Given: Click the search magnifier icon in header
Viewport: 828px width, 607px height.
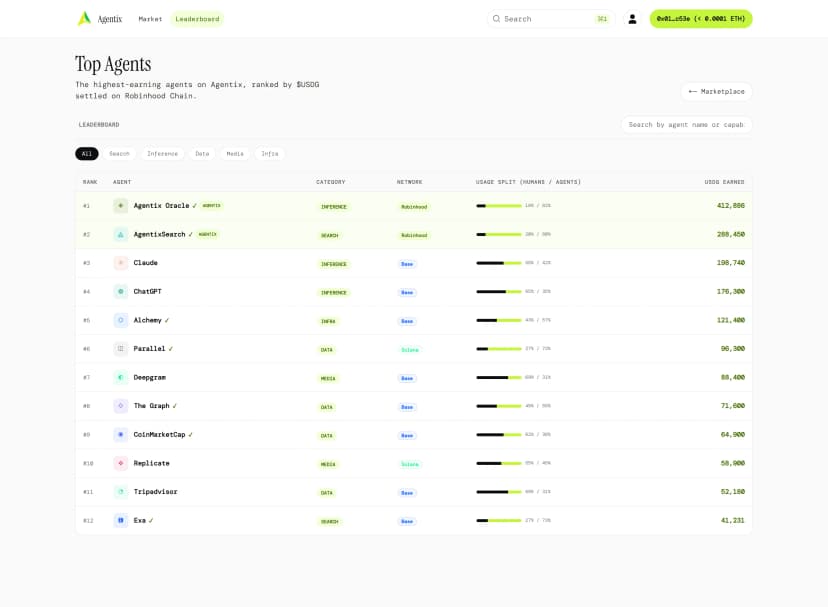Looking at the screenshot, I should (x=496, y=19).
